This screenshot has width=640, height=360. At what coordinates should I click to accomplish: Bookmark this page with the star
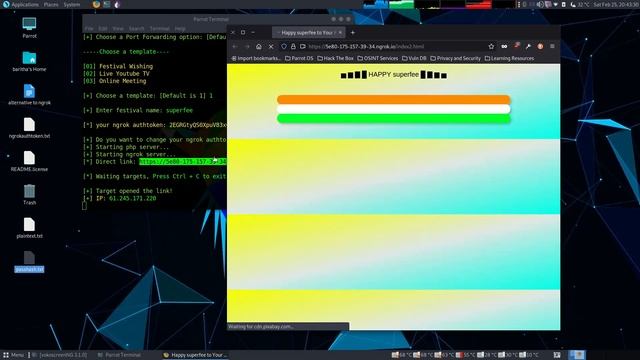pos(491,47)
